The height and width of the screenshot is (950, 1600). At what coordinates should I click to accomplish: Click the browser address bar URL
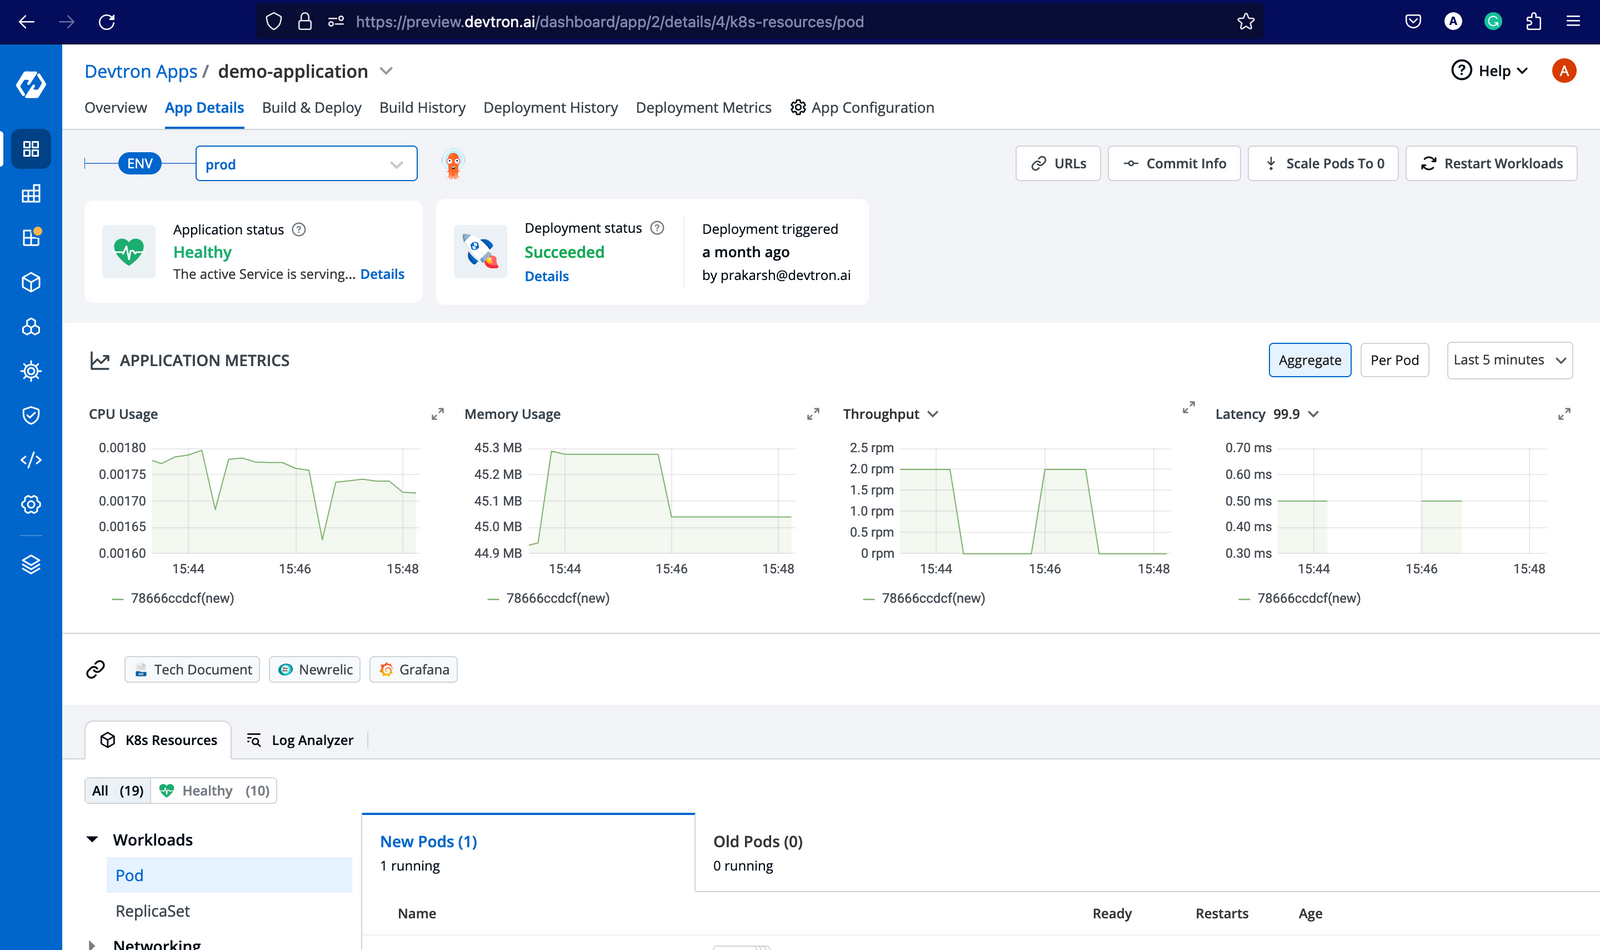(x=609, y=22)
